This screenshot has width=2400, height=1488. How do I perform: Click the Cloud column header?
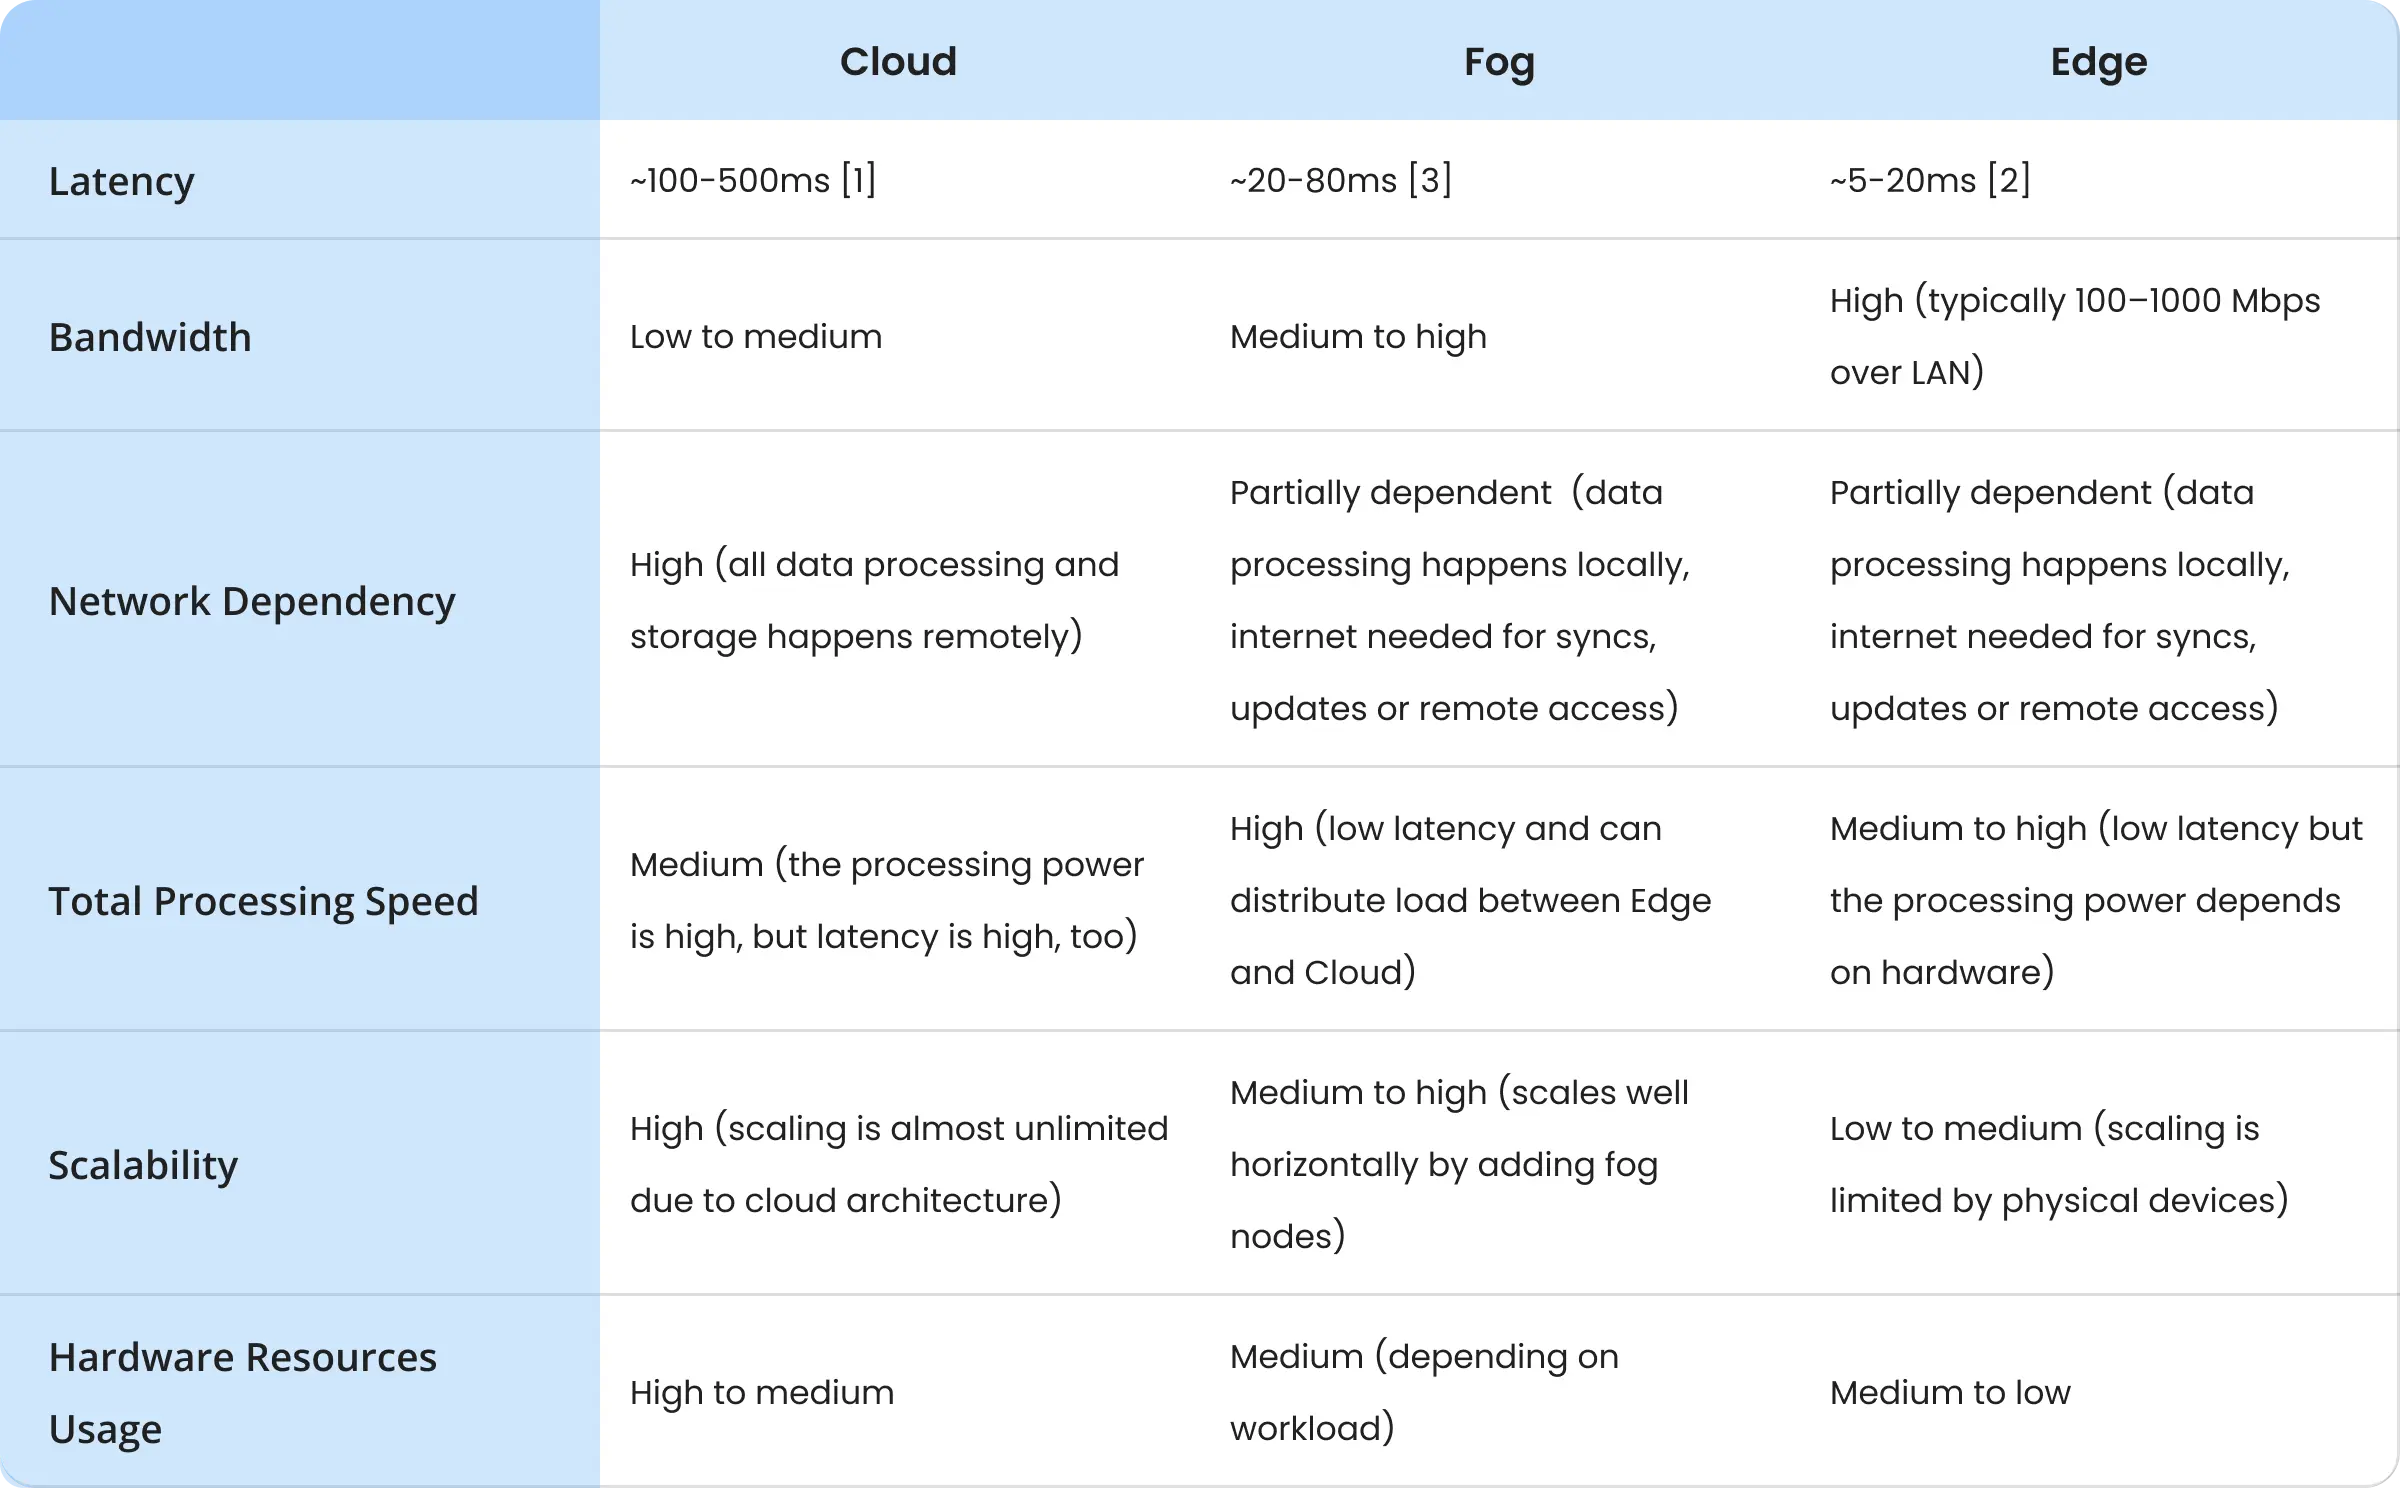tap(898, 62)
